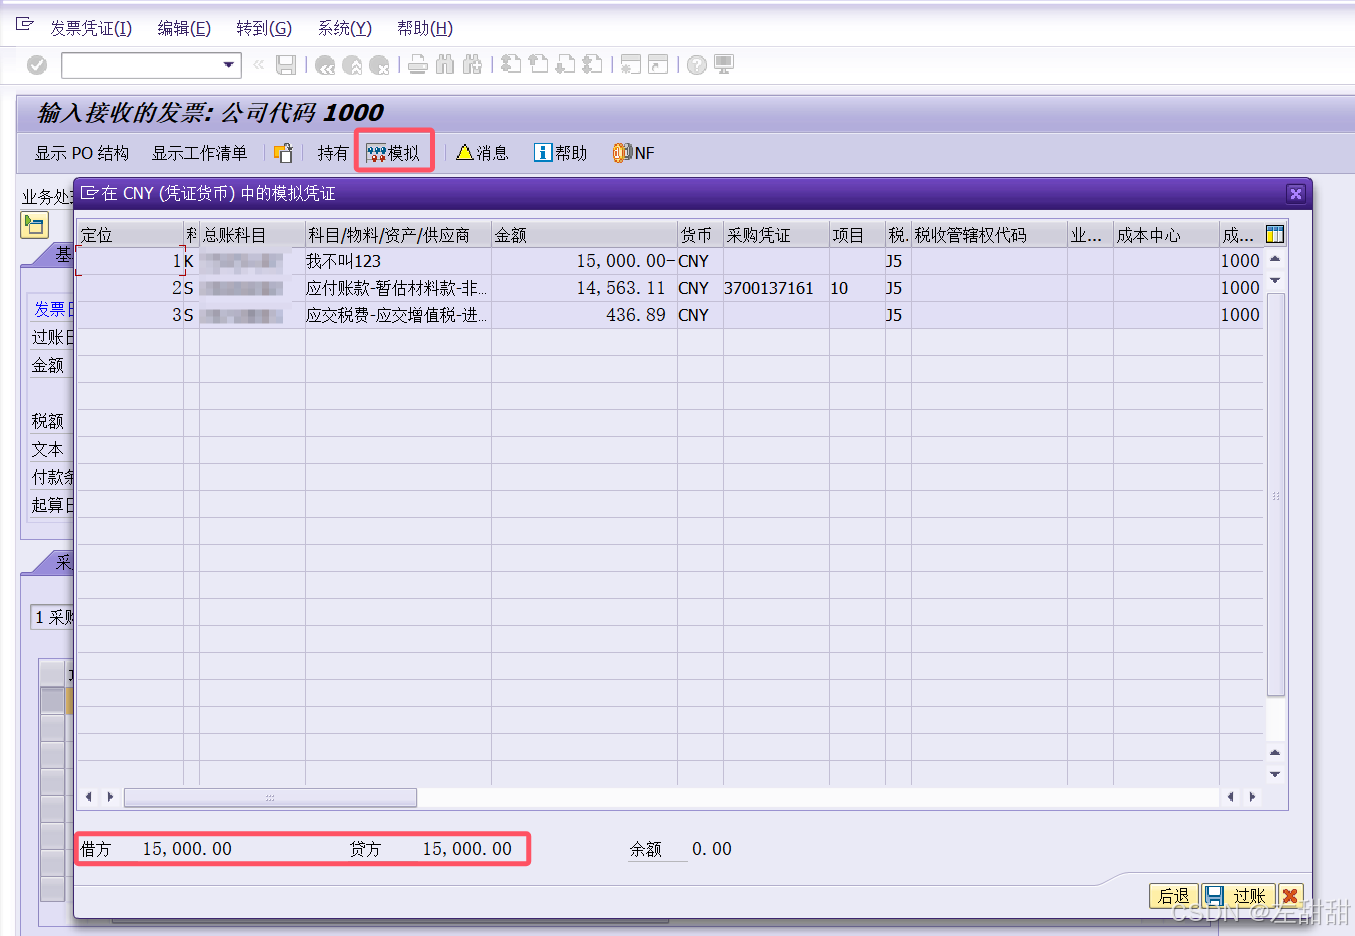Click the 成本中心 column header
This screenshot has height=936, width=1355.
(1166, 235)
